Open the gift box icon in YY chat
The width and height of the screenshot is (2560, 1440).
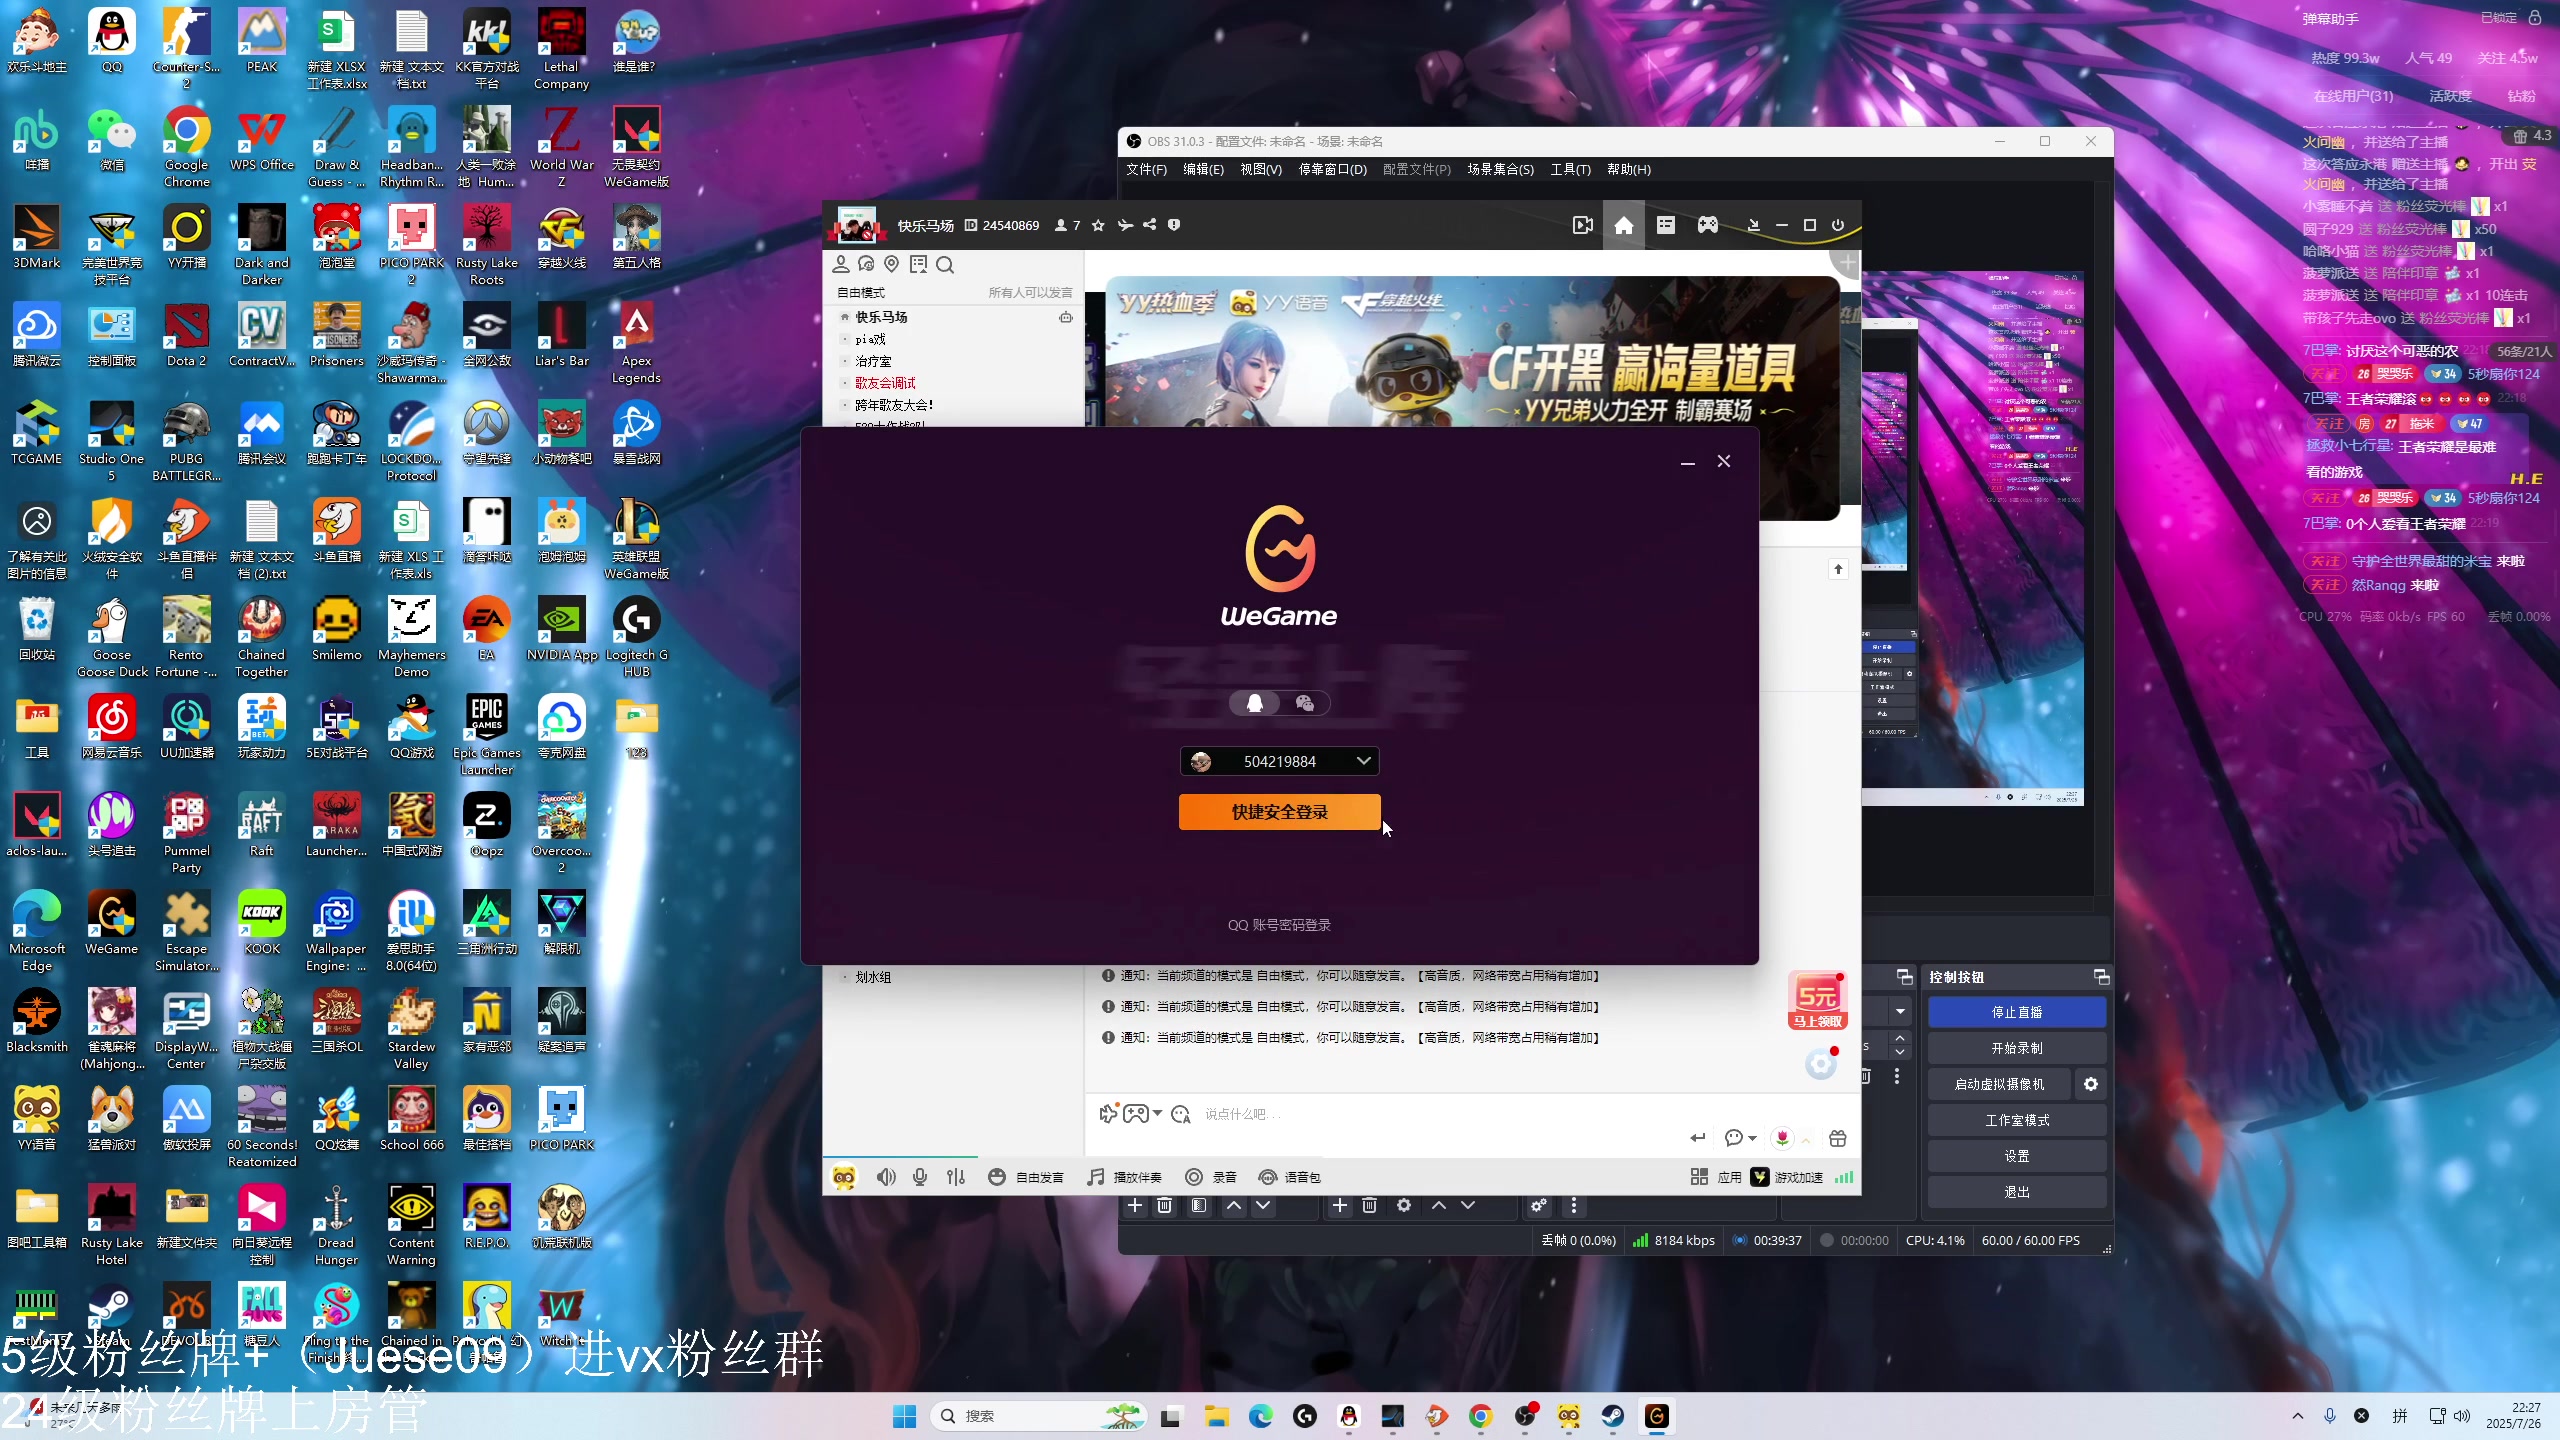(x=1837, y=1138)
